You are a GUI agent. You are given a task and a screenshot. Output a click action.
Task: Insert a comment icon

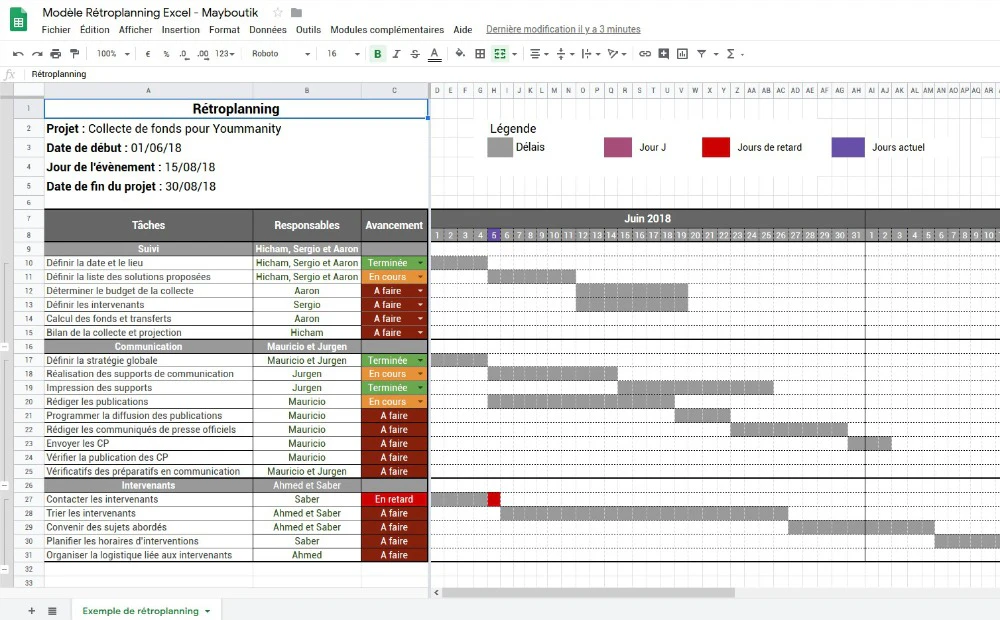pos(664,54)
